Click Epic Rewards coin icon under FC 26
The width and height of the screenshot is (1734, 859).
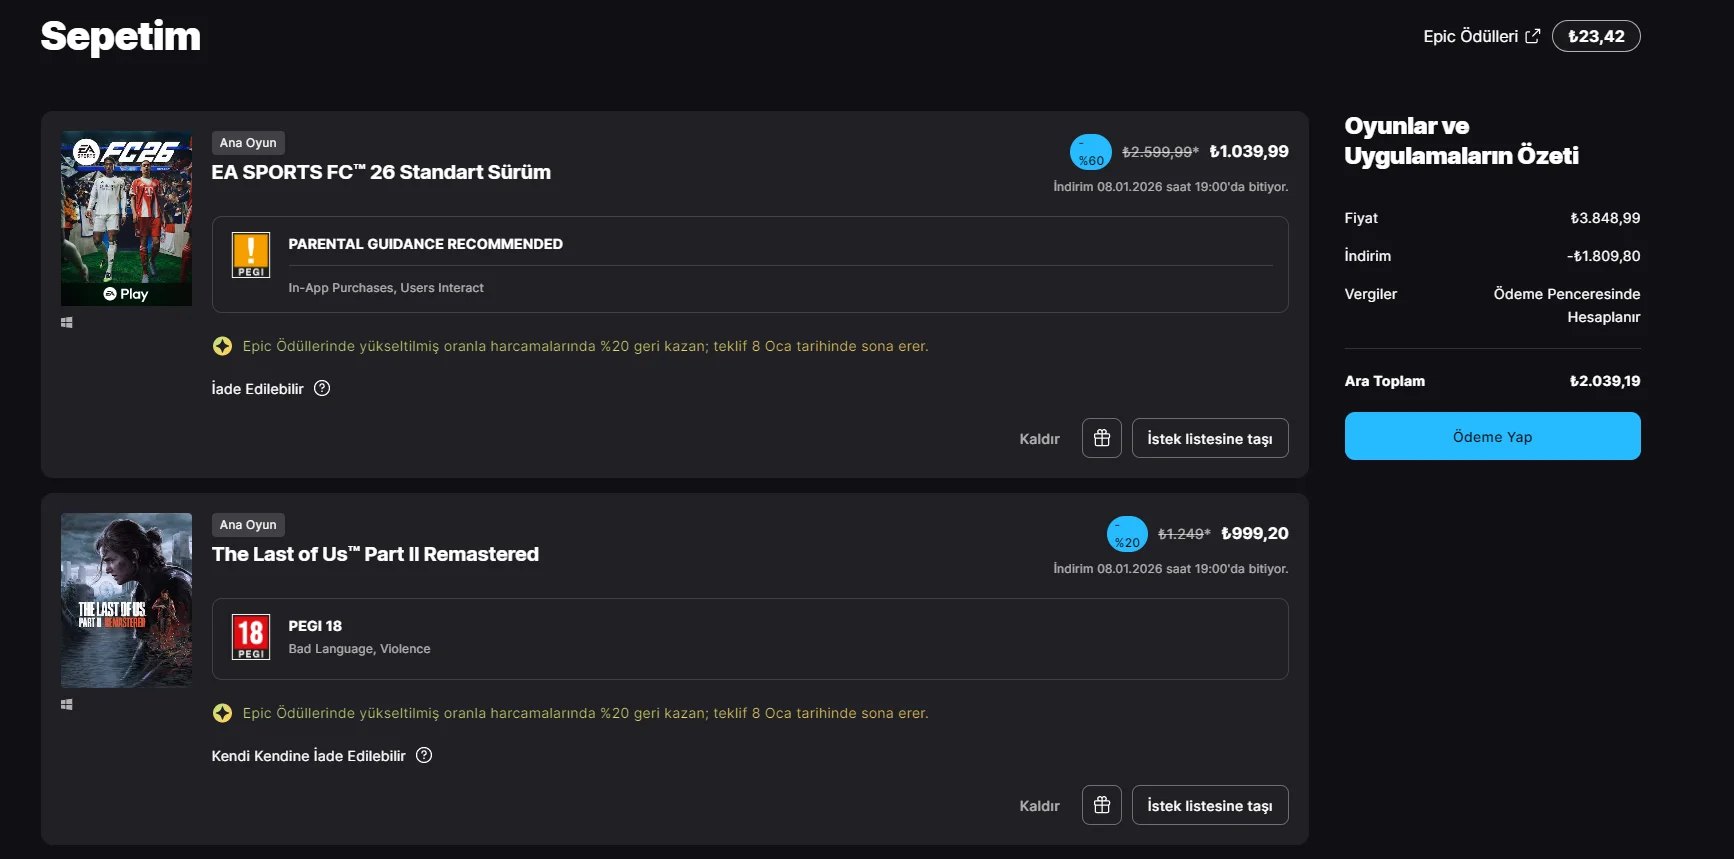222,346
